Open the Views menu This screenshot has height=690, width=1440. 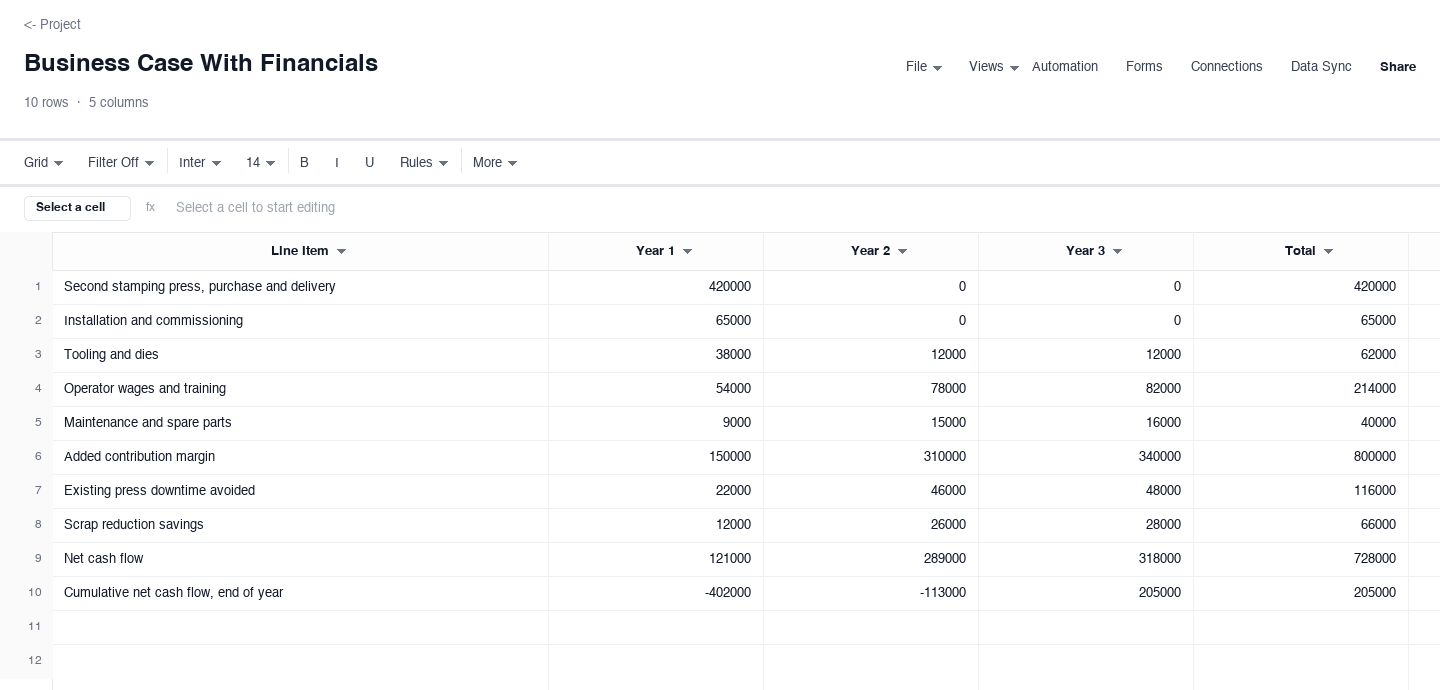click(993, 67)
